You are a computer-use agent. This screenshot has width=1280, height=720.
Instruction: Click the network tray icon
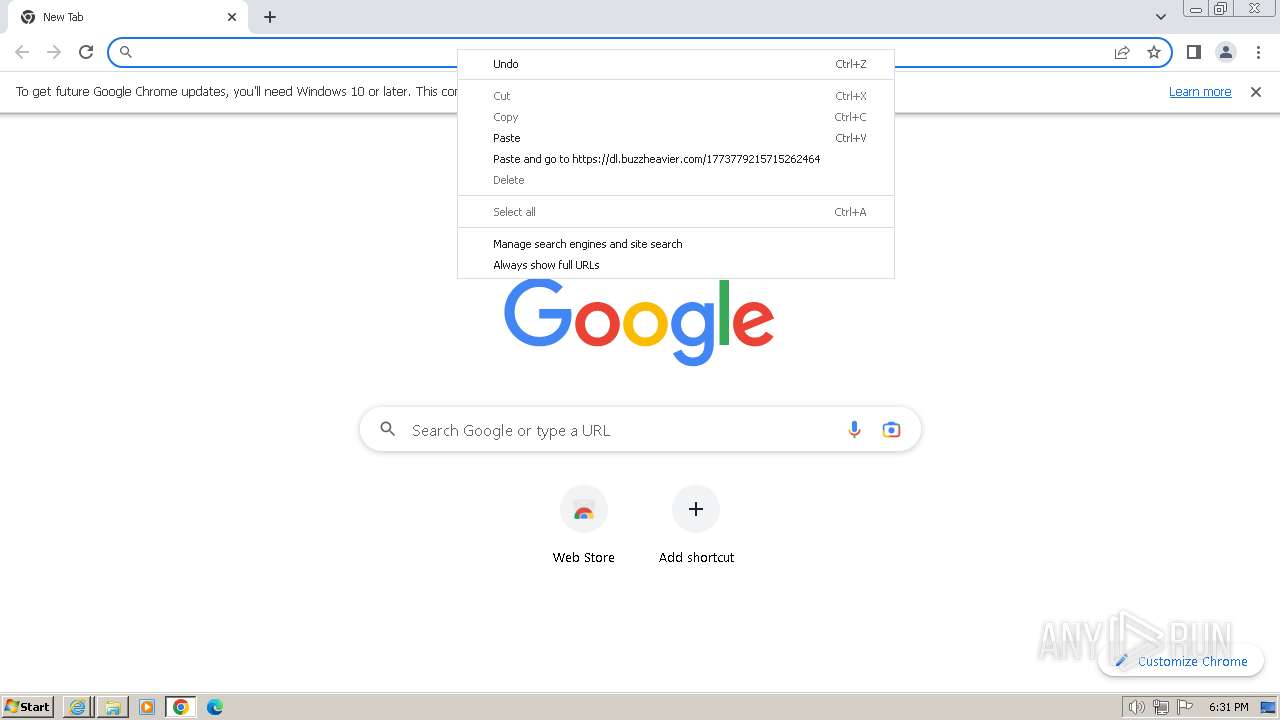1161,707
